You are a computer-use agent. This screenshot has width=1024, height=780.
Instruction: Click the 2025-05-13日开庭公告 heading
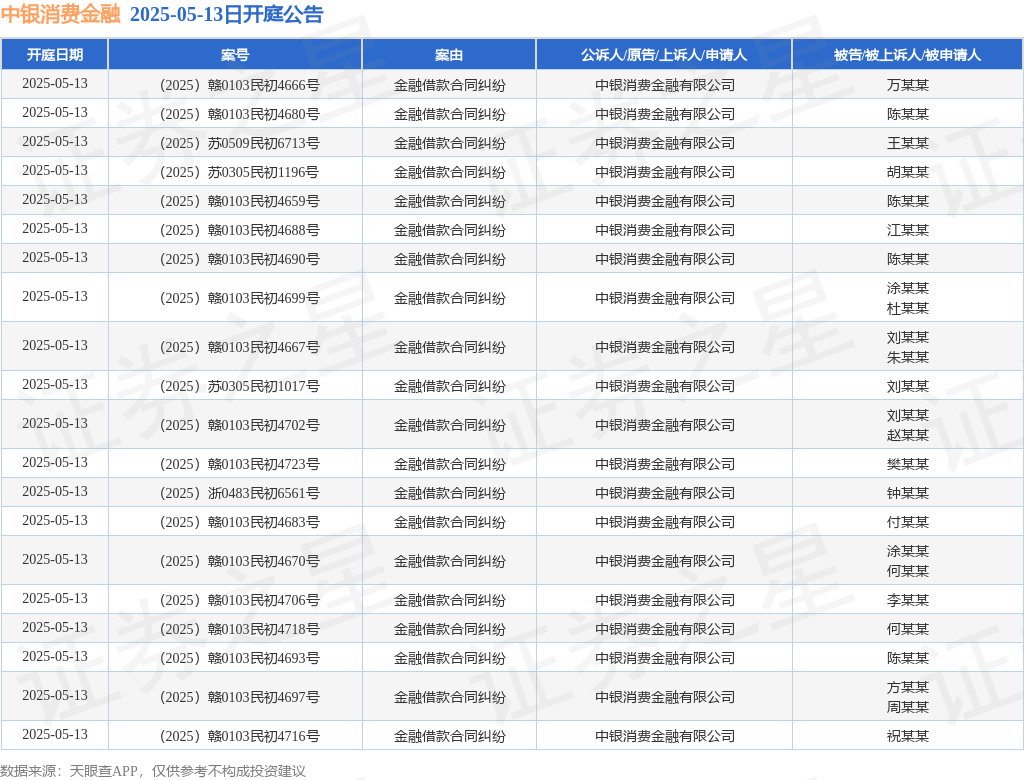point(227,14)
